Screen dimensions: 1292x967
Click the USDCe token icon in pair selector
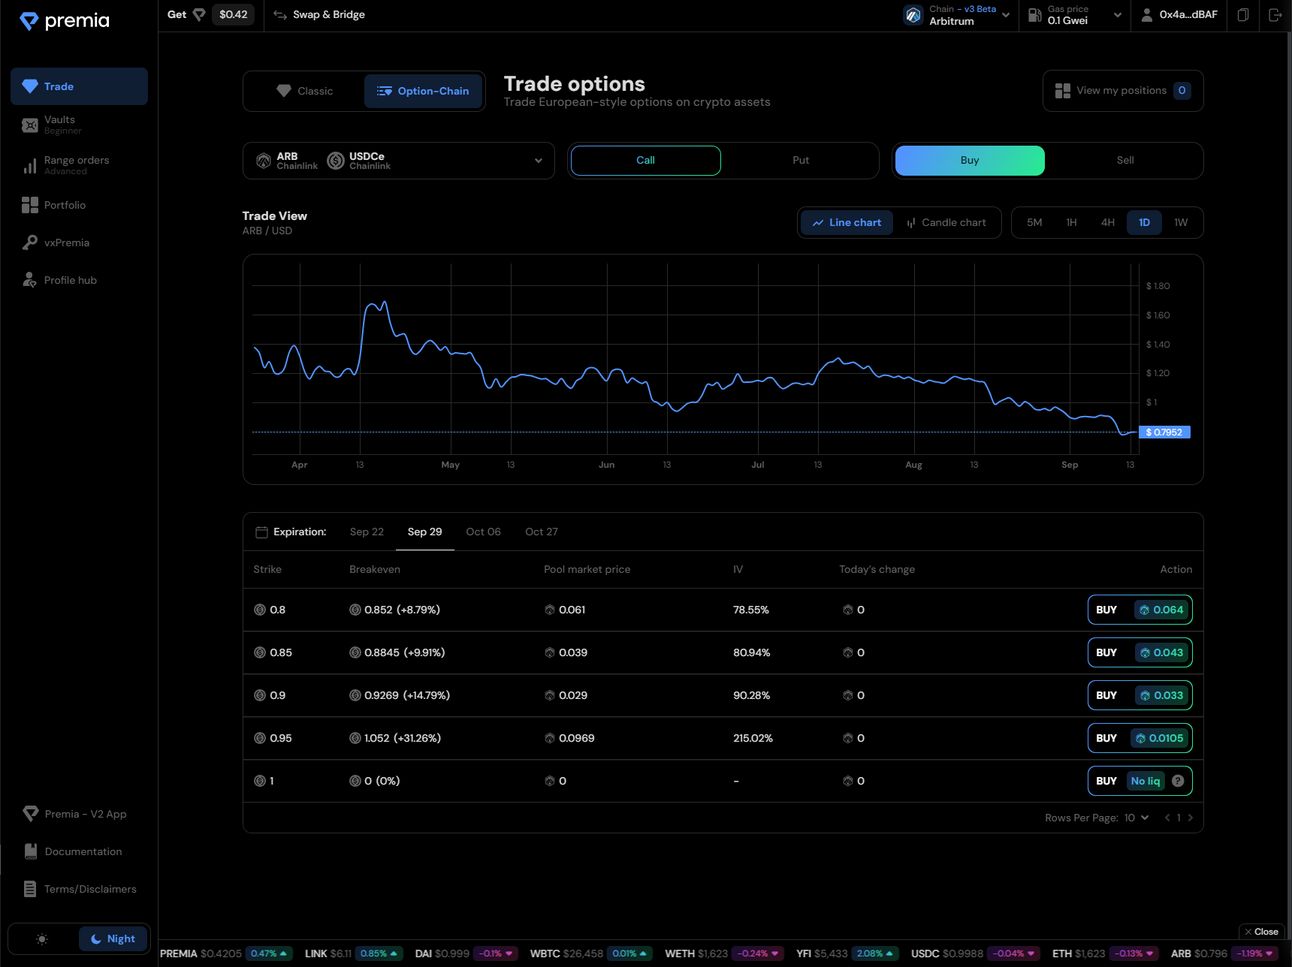(x=336, y=161)
